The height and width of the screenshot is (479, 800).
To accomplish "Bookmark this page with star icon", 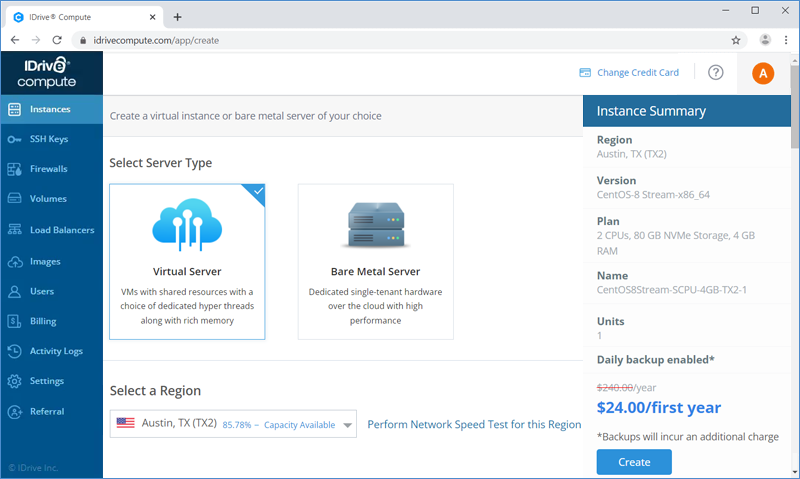I will point(736,40).
